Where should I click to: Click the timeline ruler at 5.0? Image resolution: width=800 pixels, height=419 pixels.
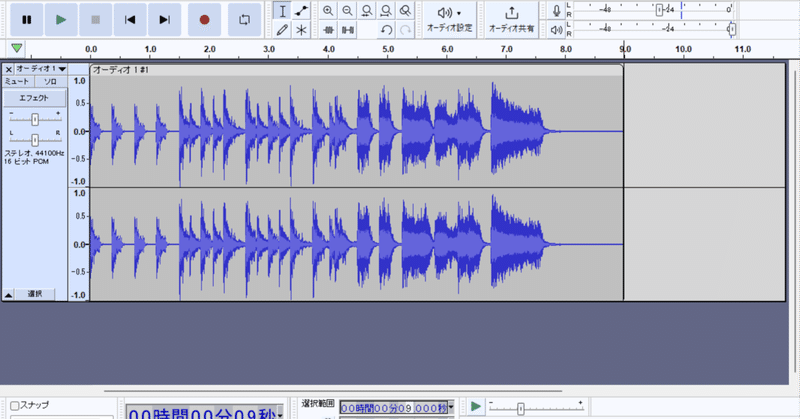coord(388,50)
